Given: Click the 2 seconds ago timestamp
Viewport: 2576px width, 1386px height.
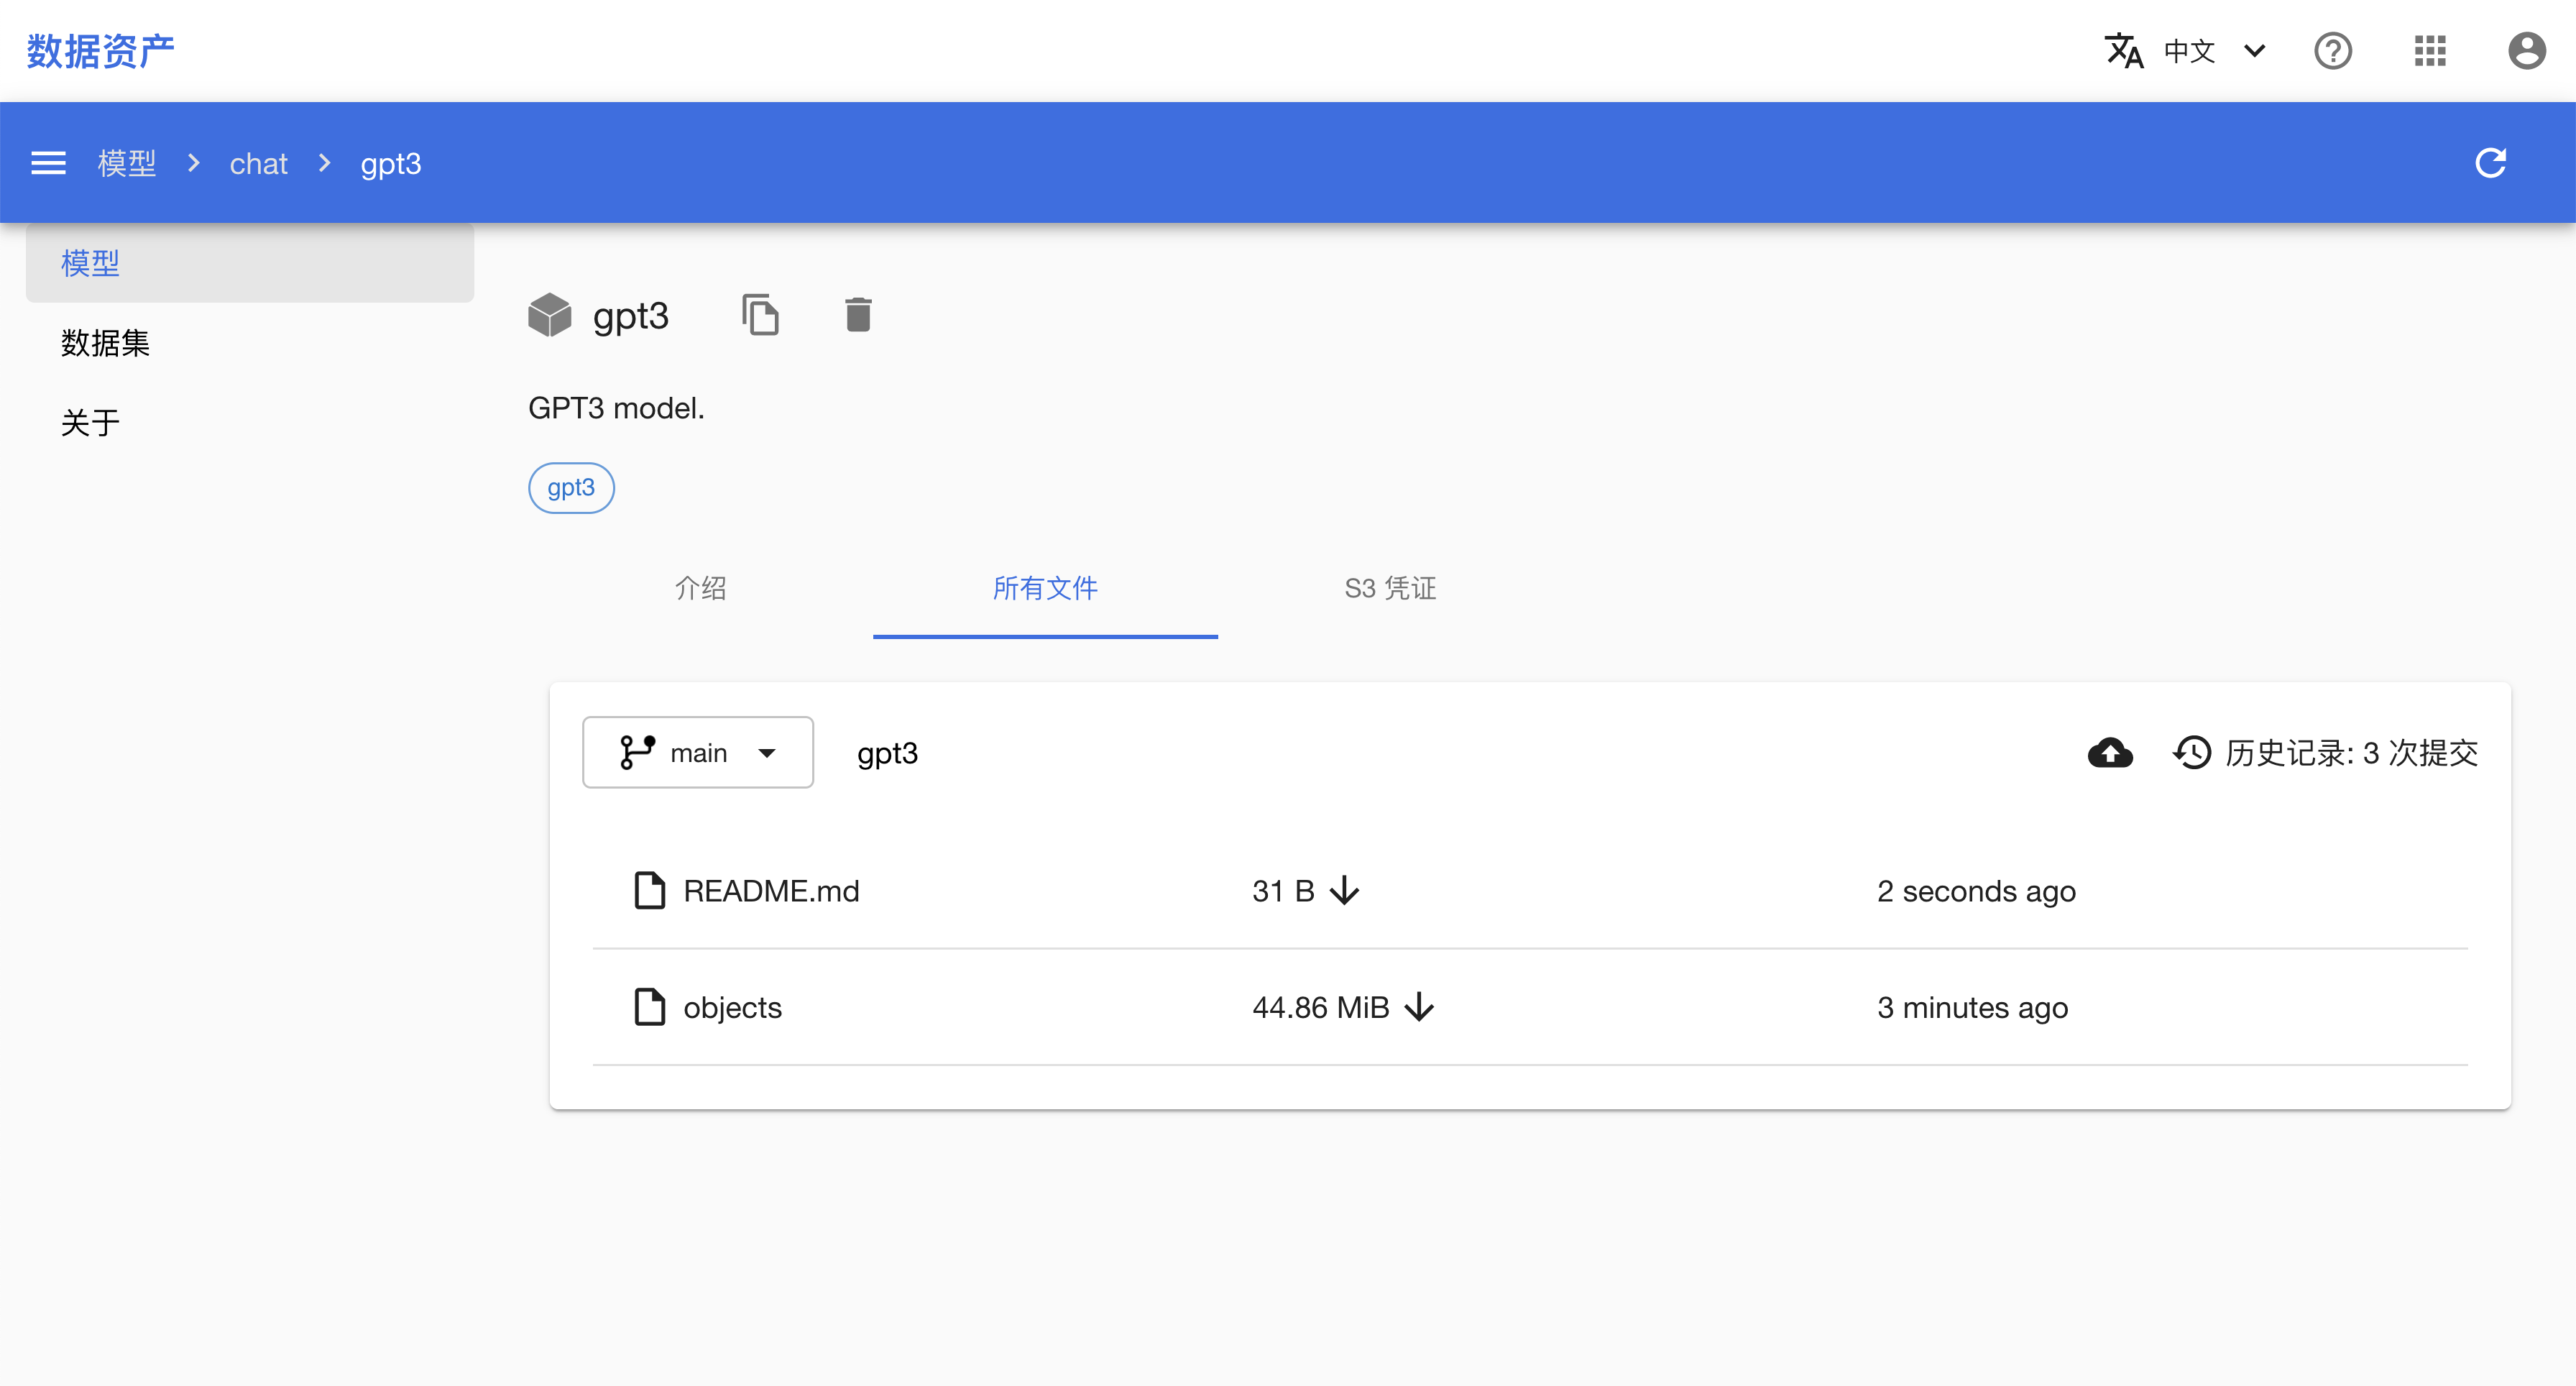Looking at the screenshot, I should 1976,891.
